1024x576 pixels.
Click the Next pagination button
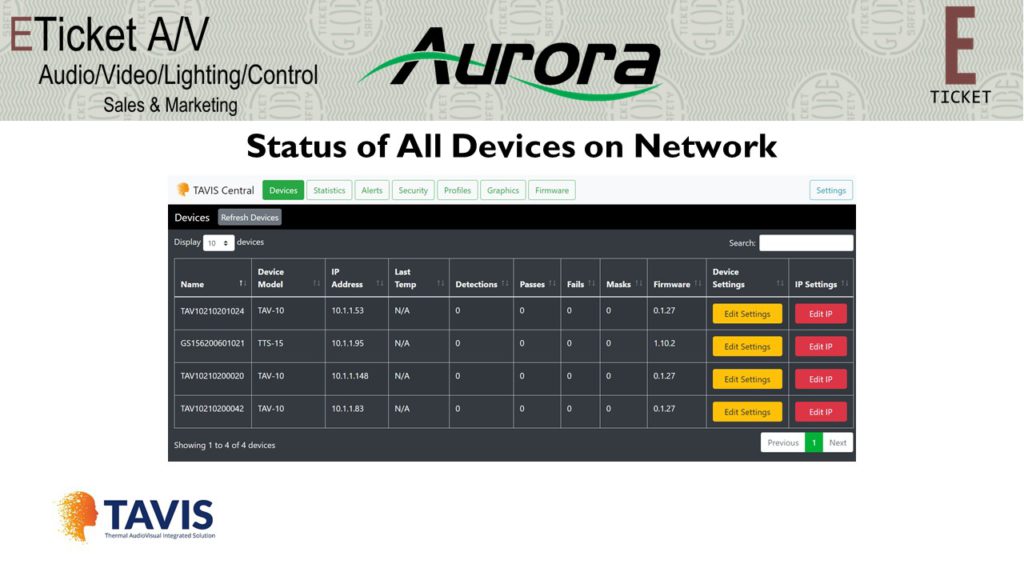click(x=837, y=443)
